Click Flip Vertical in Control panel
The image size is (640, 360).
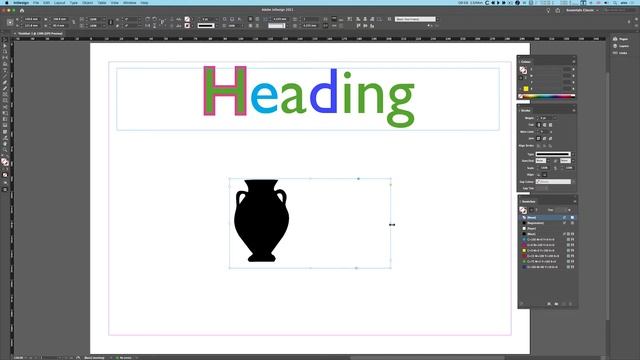(x=154, y=26)
